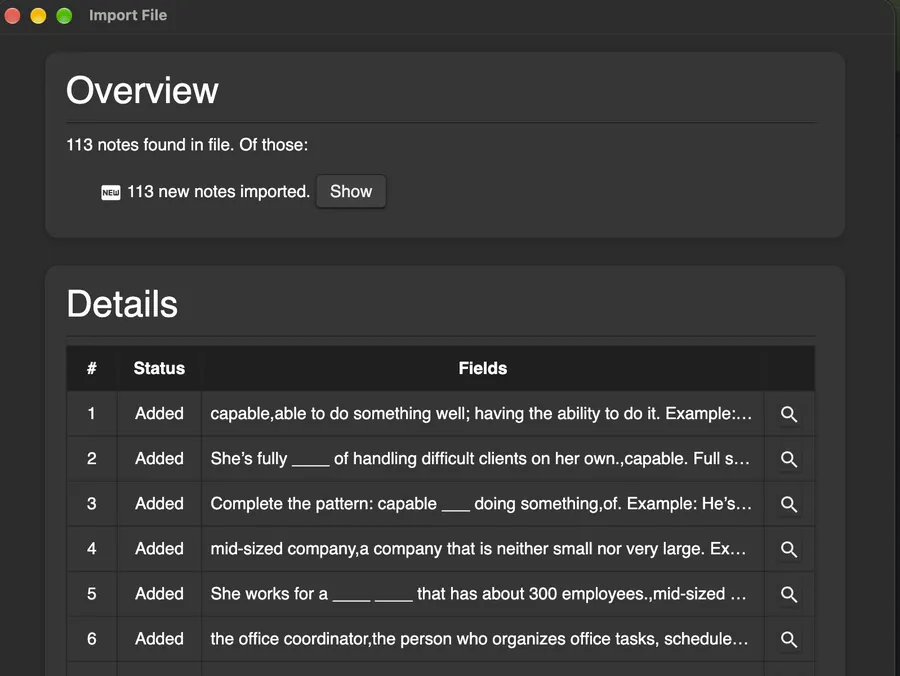
Task: Click the 'Details' heading
Action: (x=122, y=304)
